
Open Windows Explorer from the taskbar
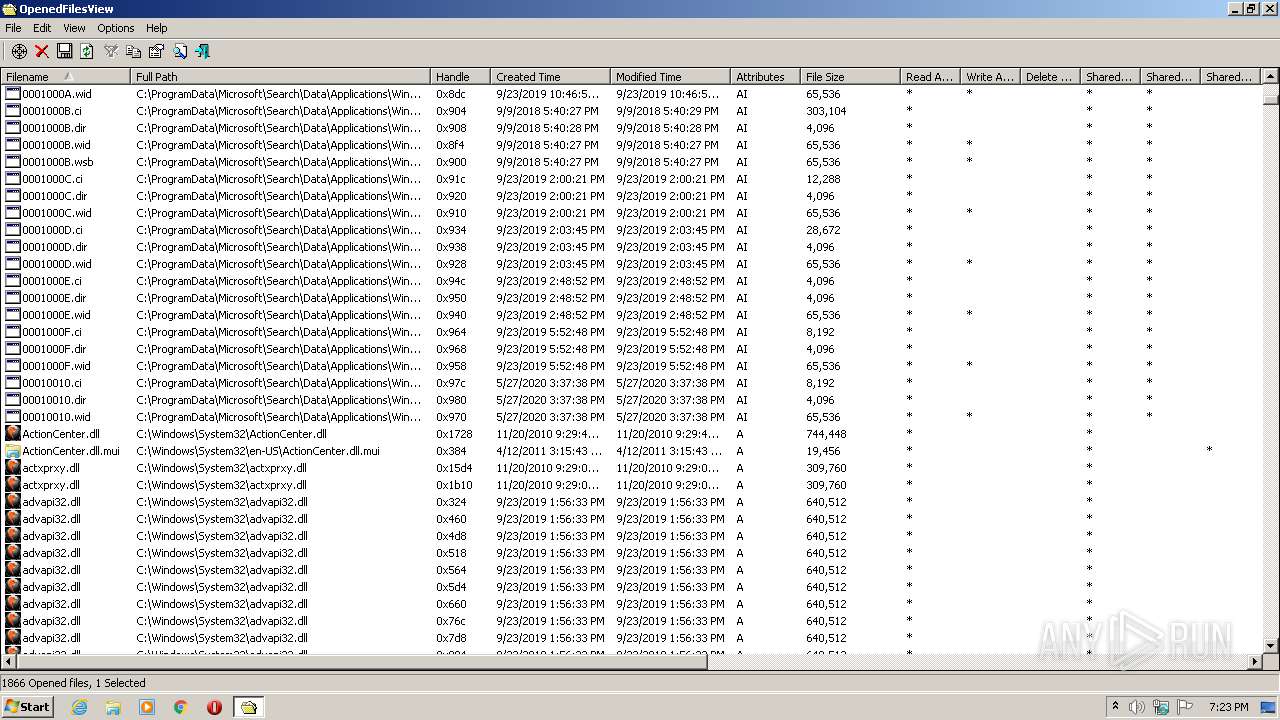(x=113, y=707)
